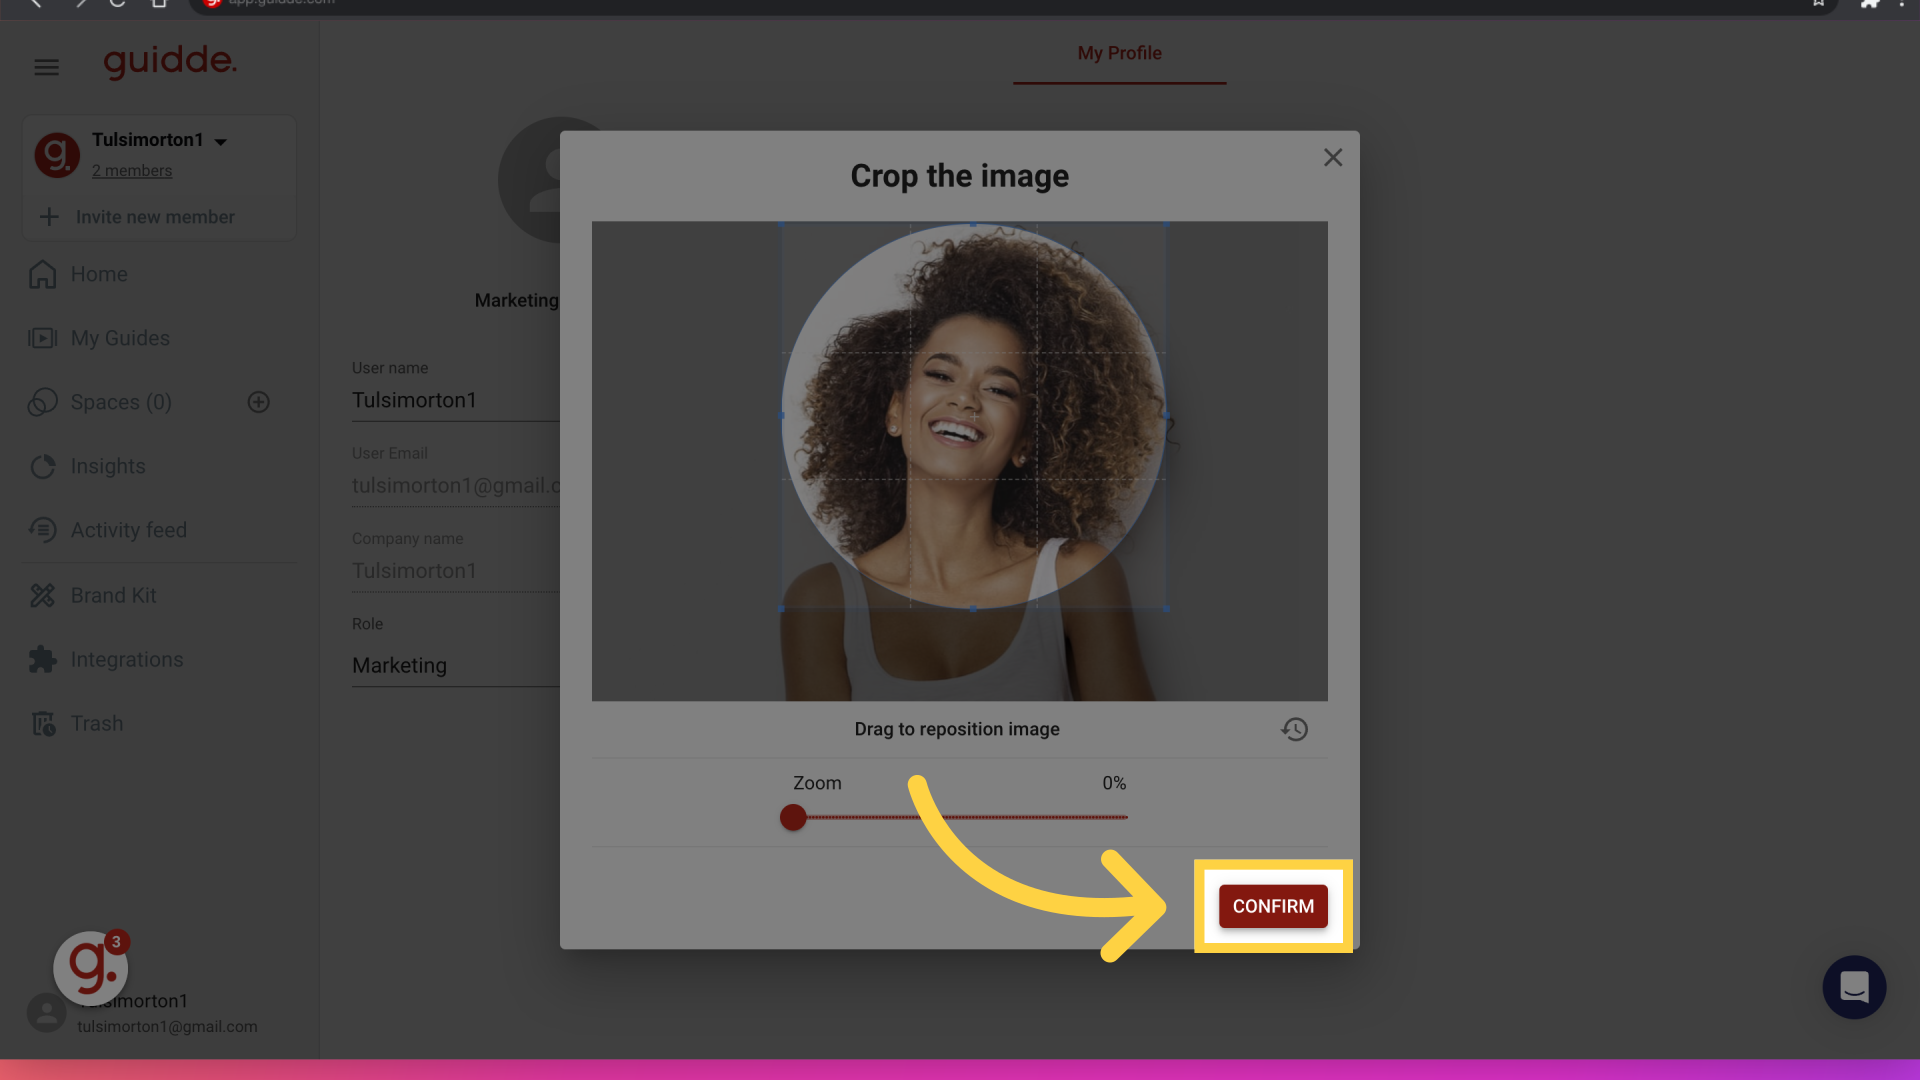Open the Home section in sidebar

click(x=99, y=274)
